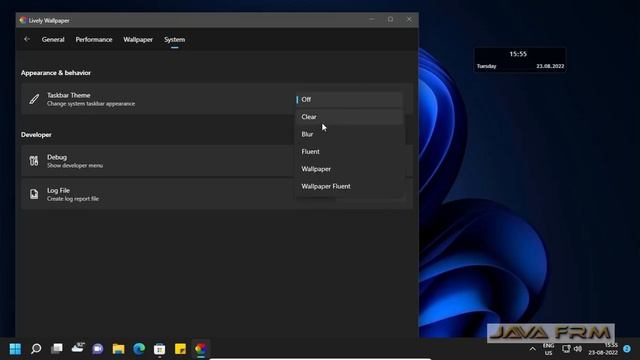
Task: Open the notification center badge
Action: tap(627, 349)
